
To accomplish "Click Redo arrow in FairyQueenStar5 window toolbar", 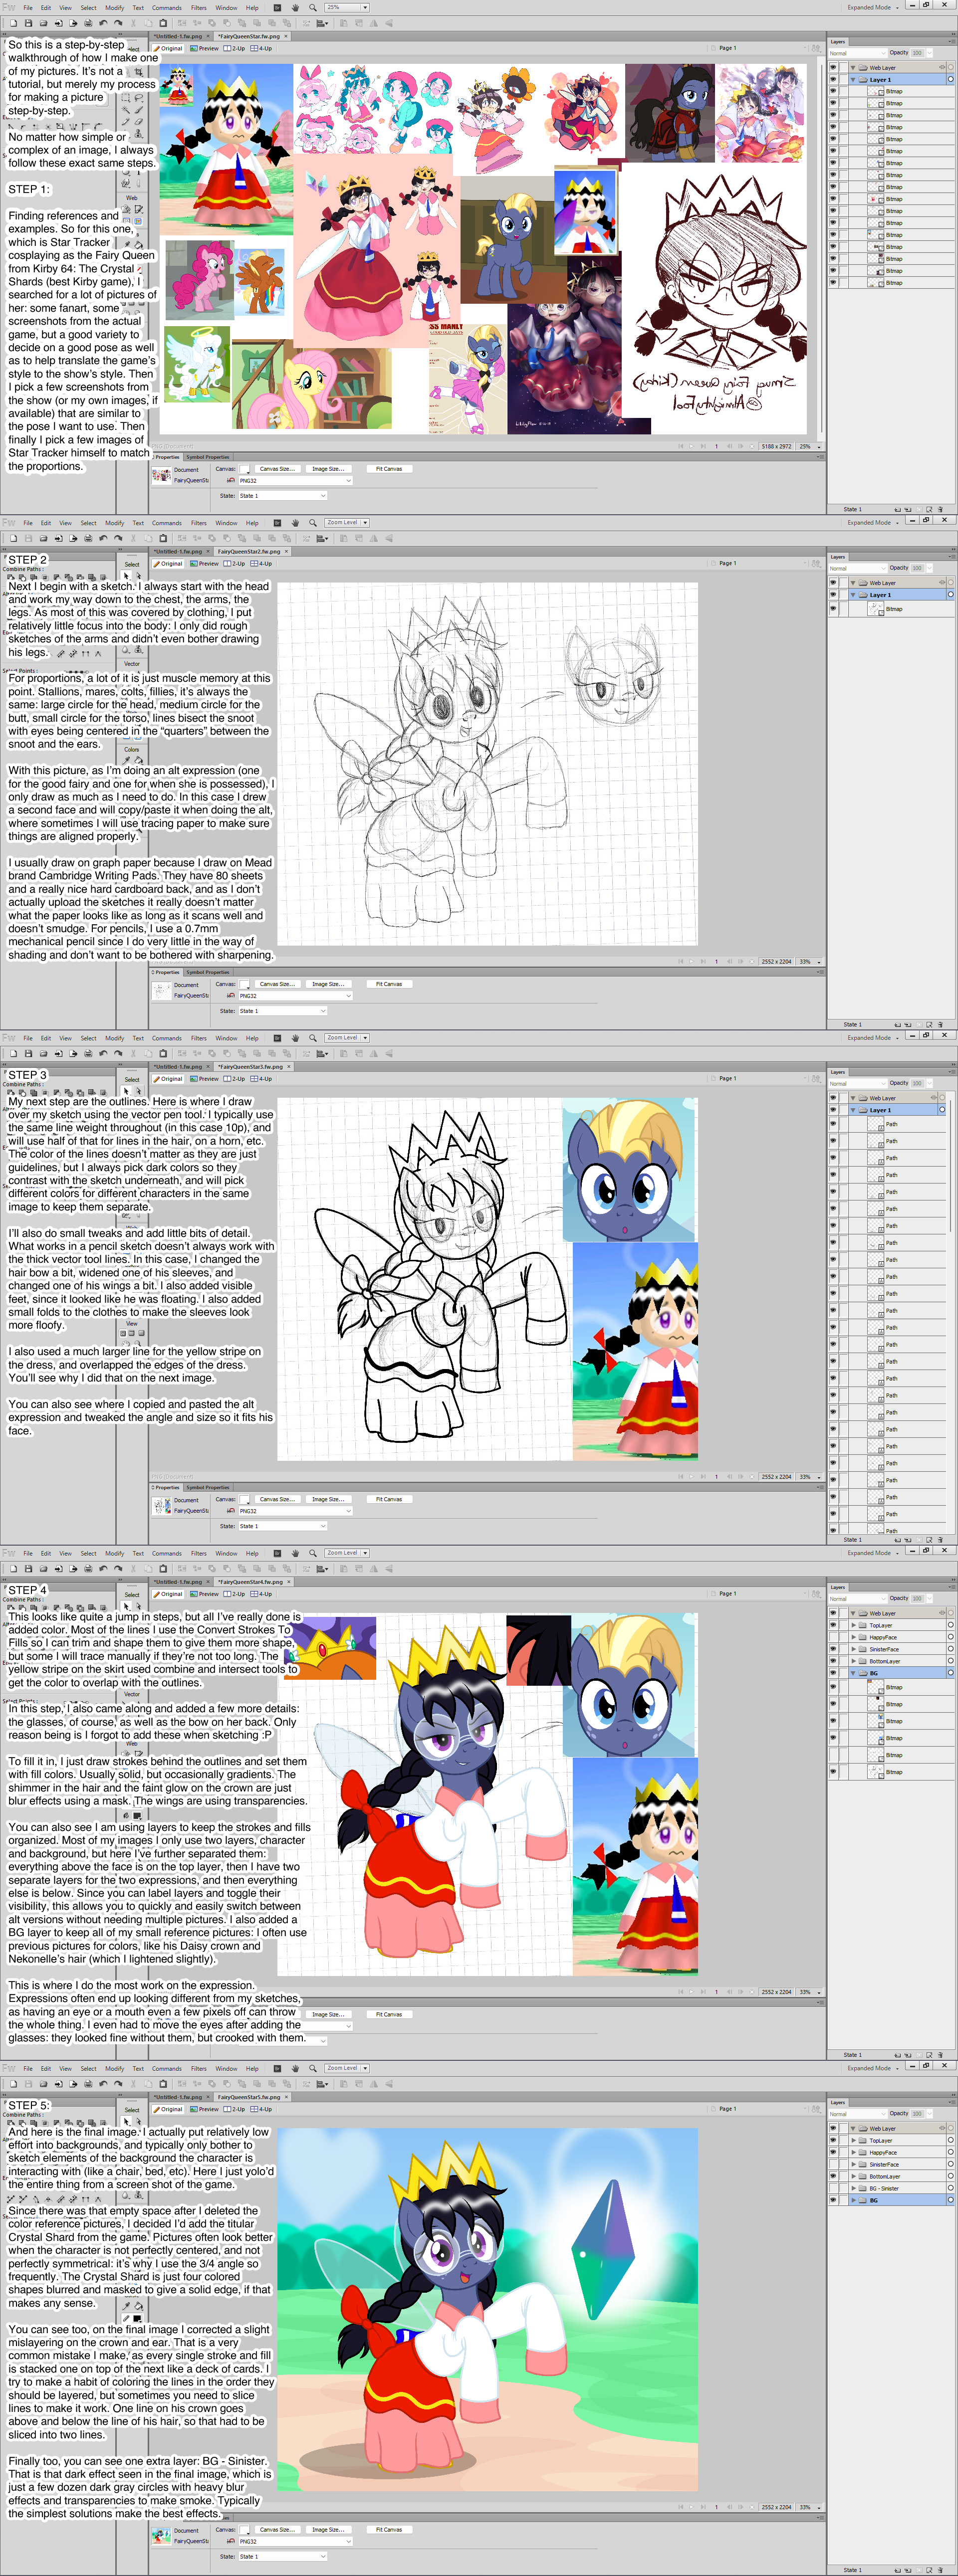I will click(118, 2084).
